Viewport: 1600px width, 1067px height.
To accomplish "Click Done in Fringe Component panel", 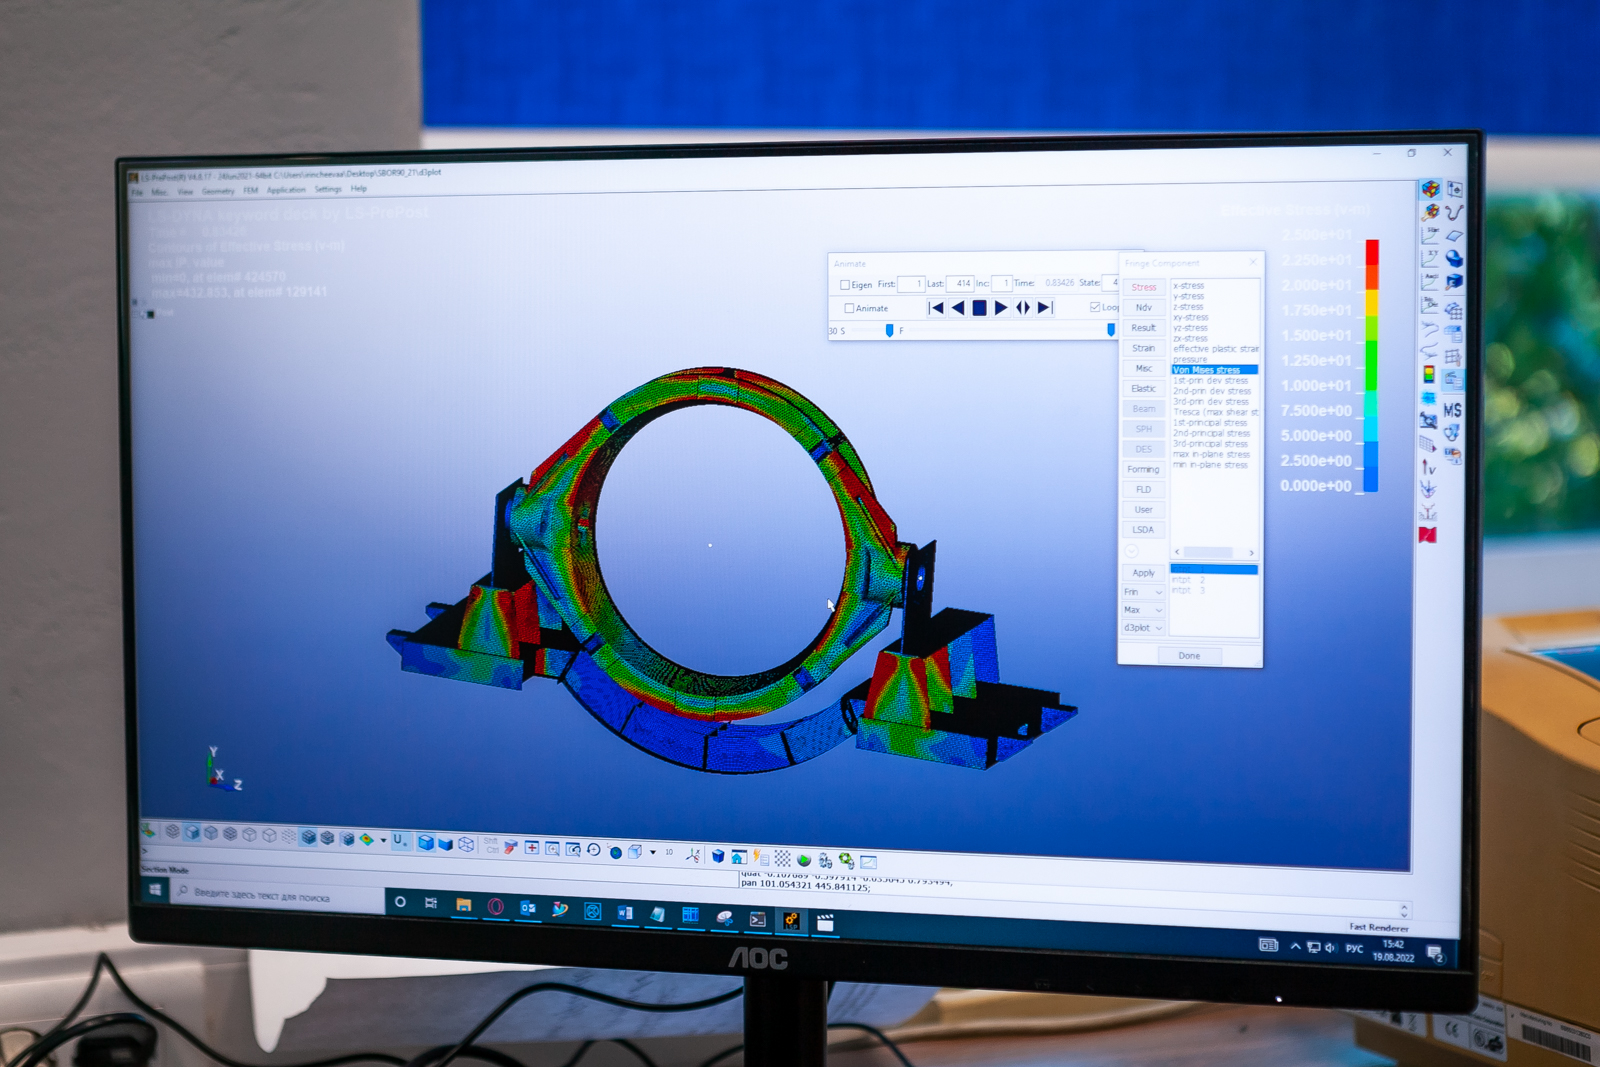I will click(x=1189, y=656).
